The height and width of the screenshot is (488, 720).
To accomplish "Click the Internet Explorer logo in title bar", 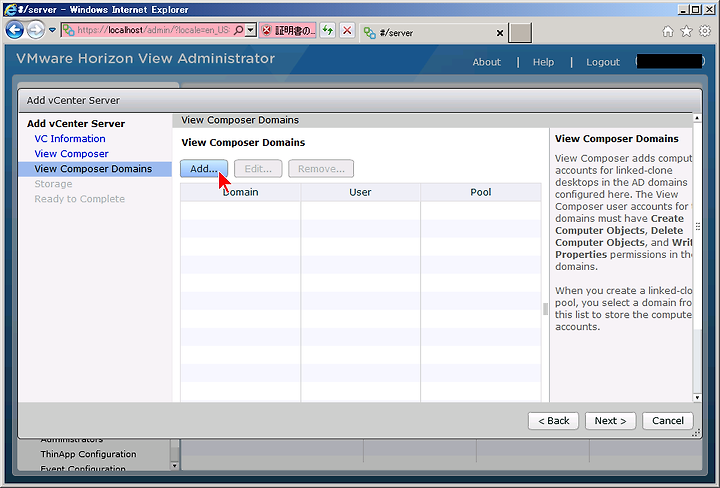I will point(10,9).
